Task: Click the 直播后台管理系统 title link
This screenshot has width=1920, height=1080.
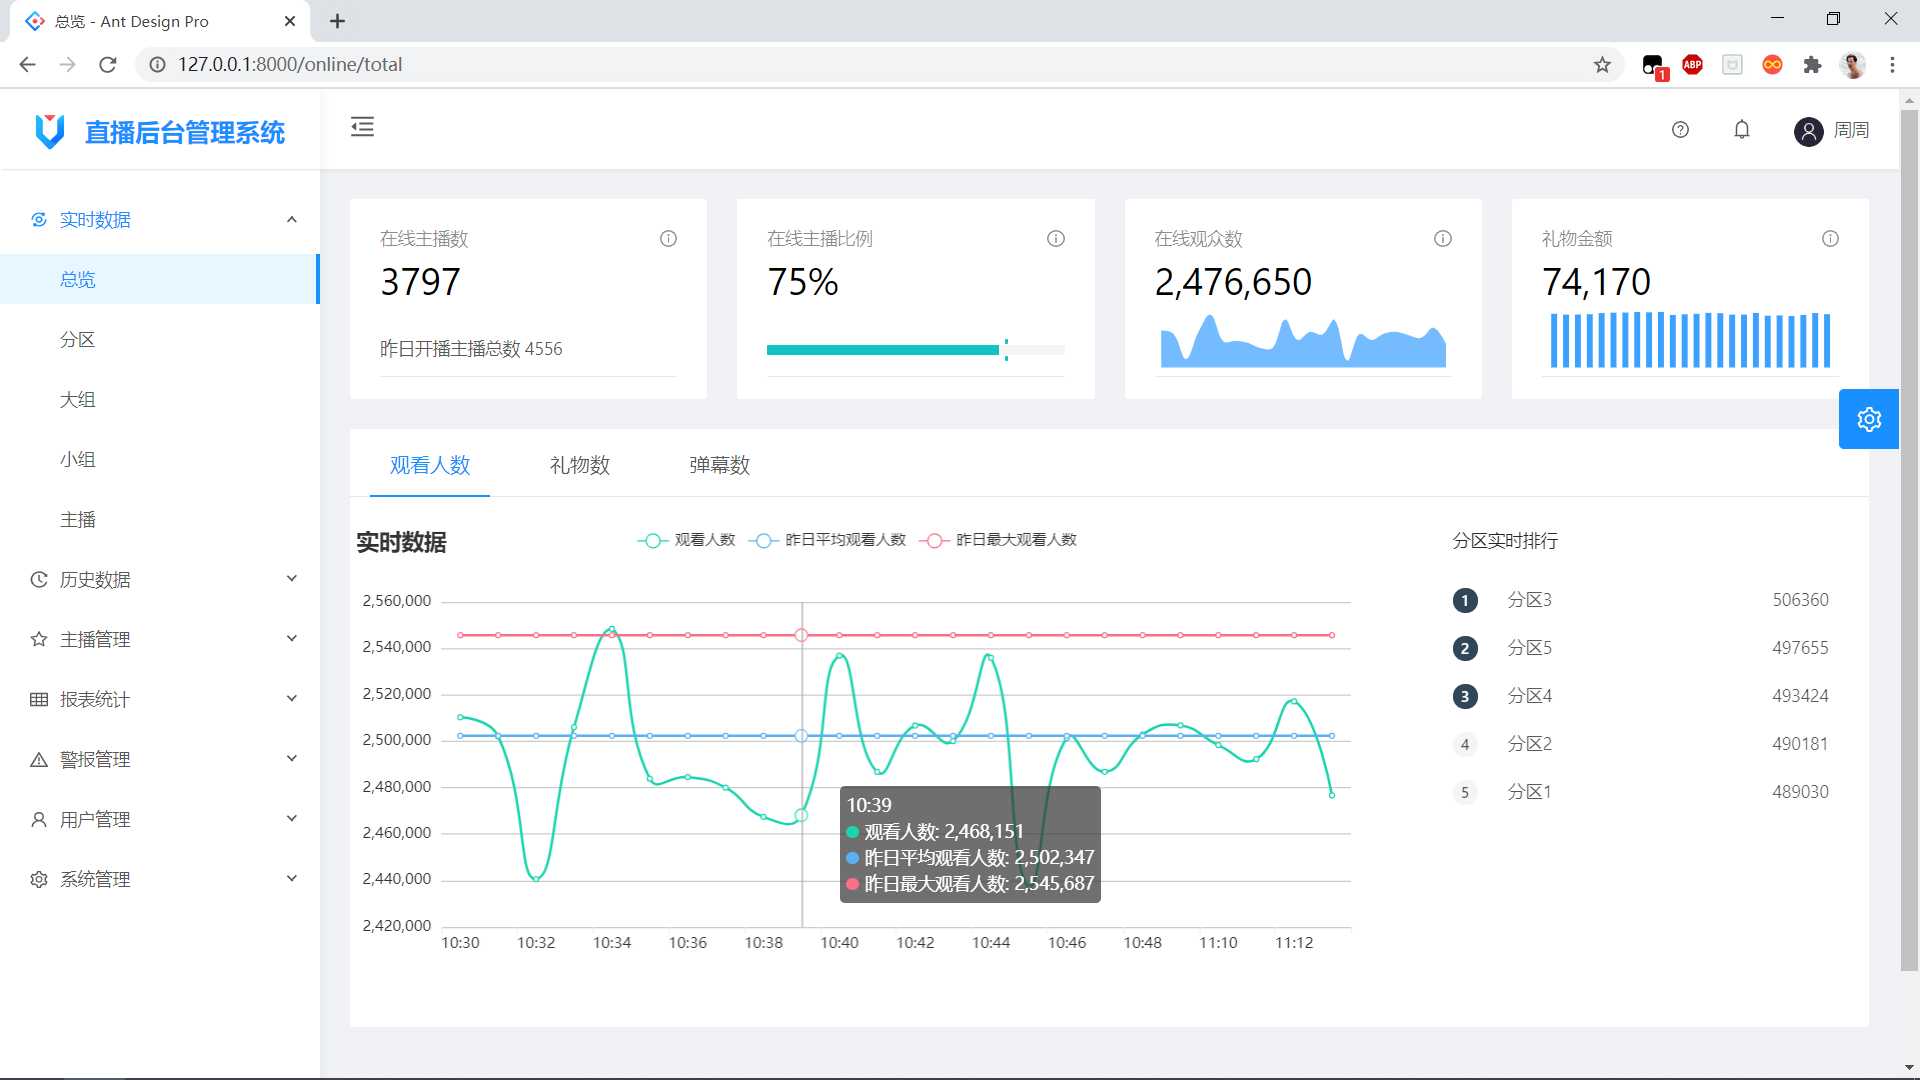Action: (185, 132)
